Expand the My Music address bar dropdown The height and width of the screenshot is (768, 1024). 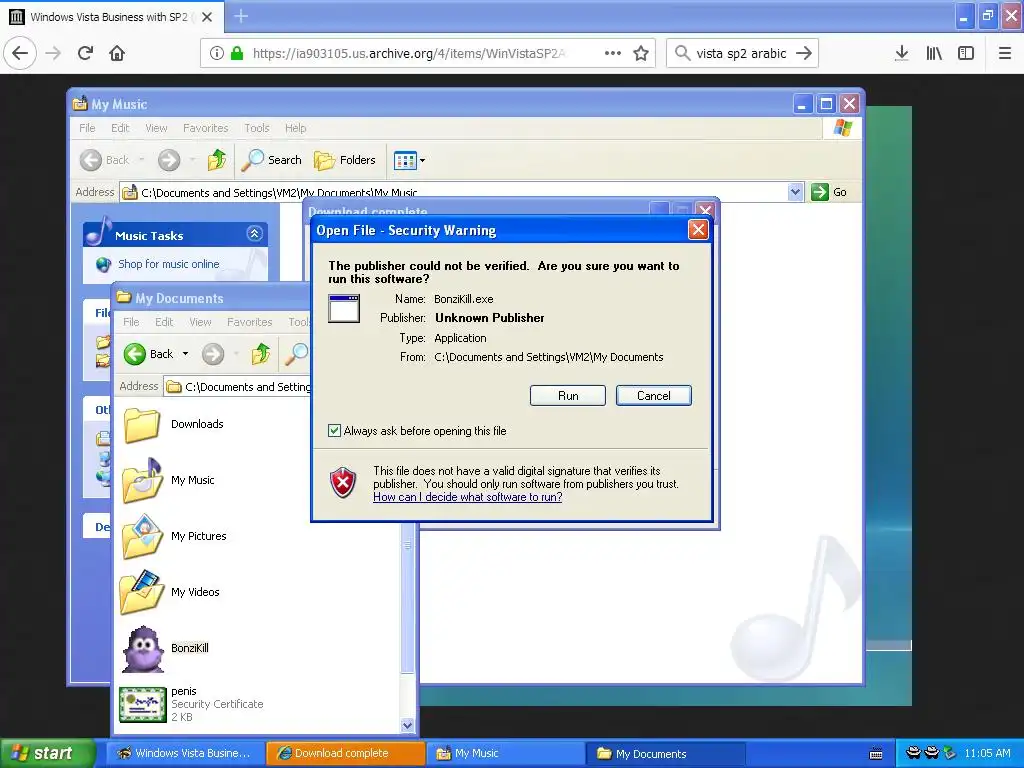point(795,192)
